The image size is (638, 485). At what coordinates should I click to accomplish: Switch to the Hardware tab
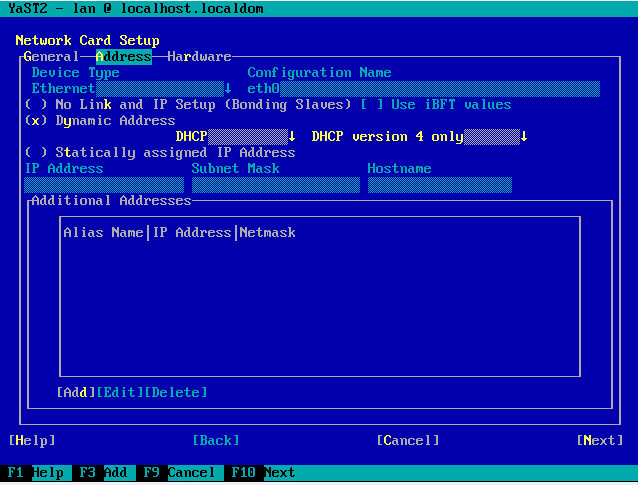coord(199,56)
